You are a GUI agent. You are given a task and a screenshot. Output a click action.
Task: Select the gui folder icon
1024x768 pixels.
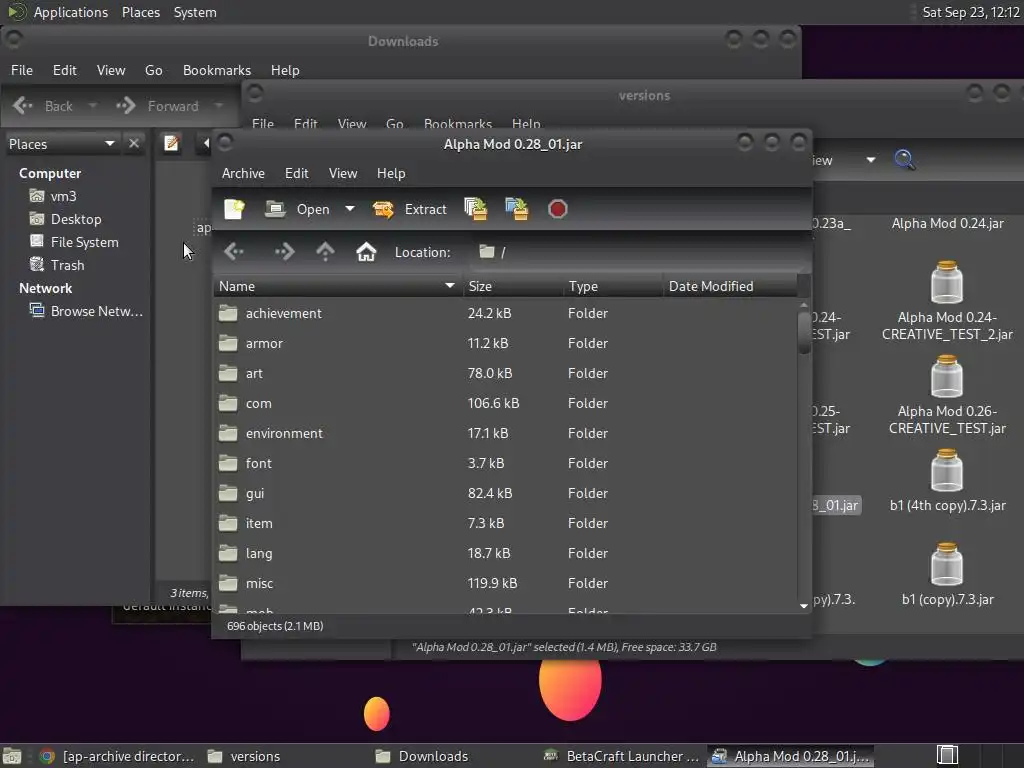[228, 493]
